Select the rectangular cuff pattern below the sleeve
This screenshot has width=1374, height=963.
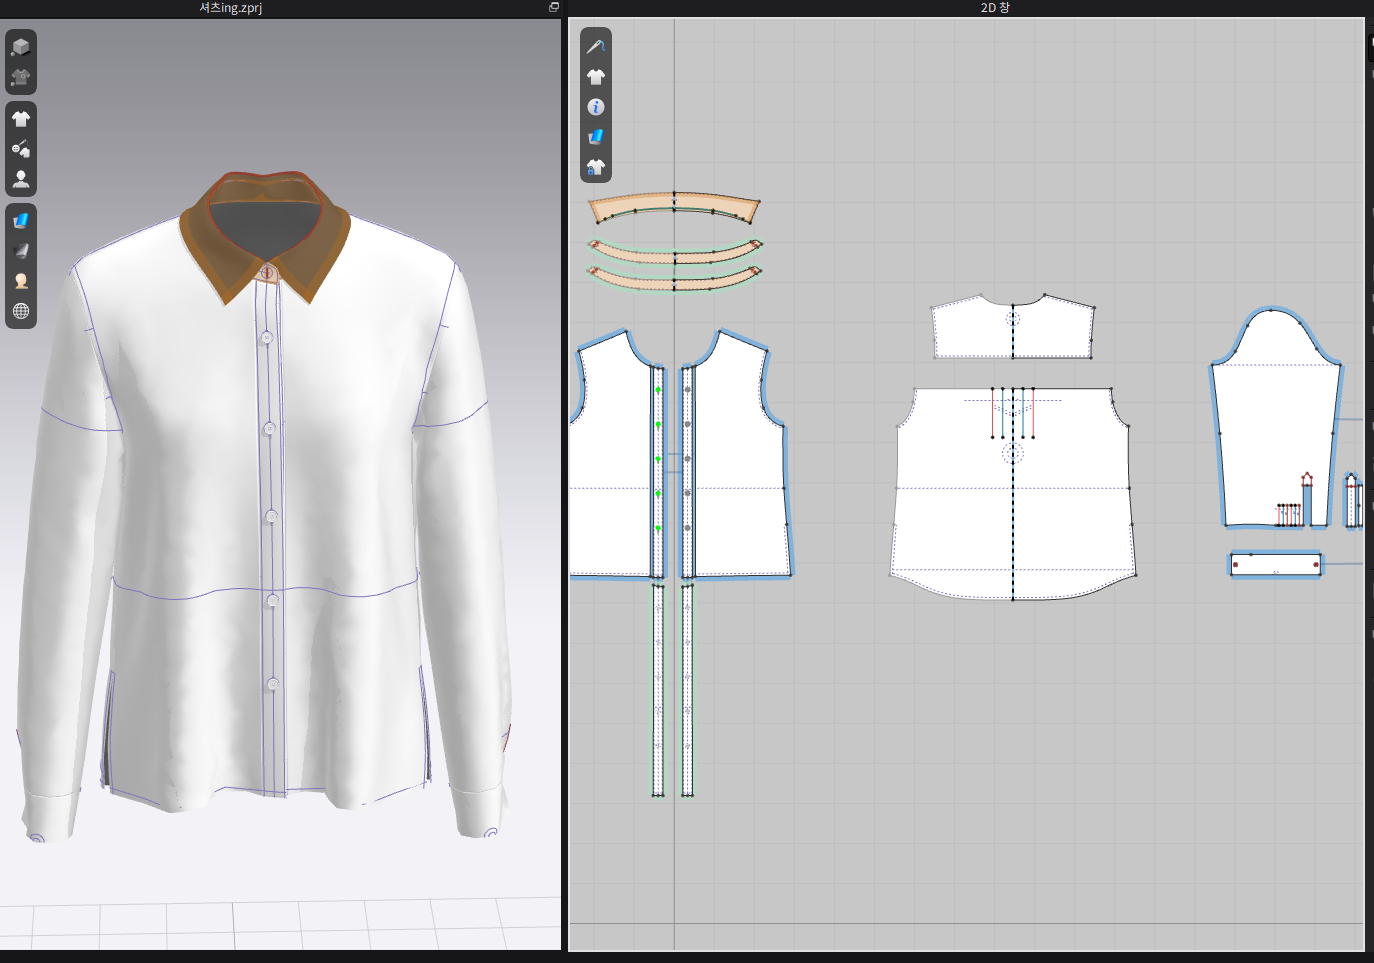(x=1275, y=564)
